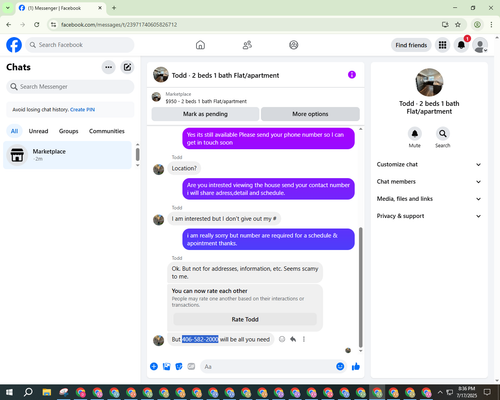Screen dimensions: 500x400
Task: Click the browser address bar URL
Action: [x=119, y=25]
